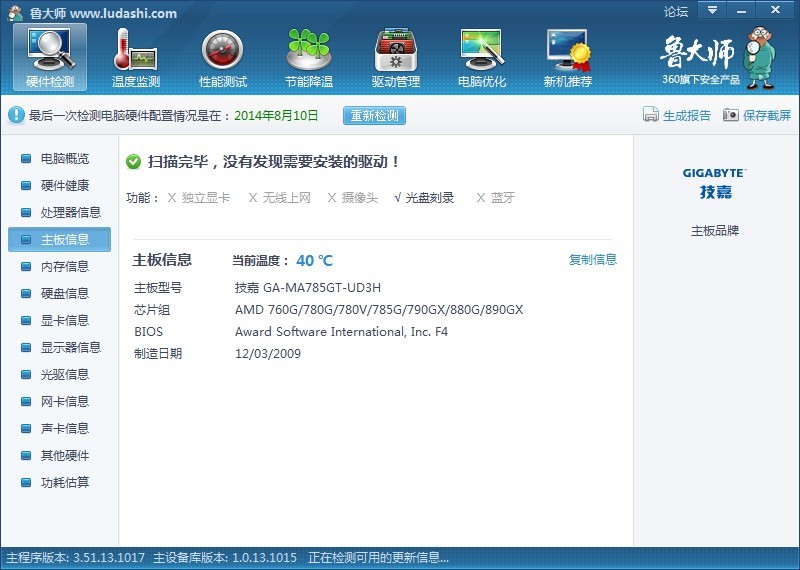This screenshot has width=800, height=570.
Task: Click the blue info exclamation icon
Action: click(x=16, y=115)
